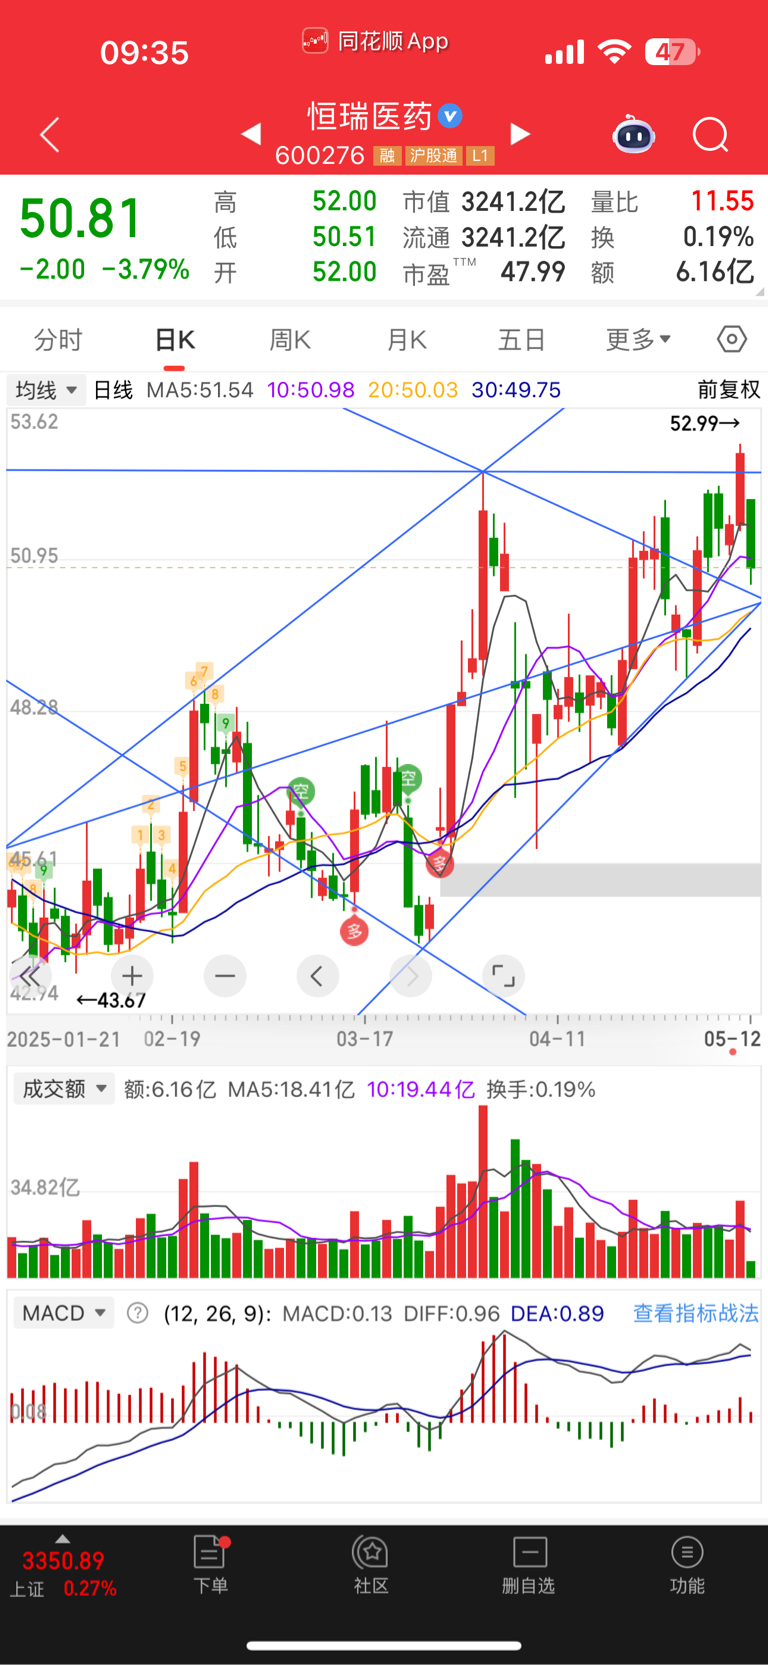This screenshot has width=768, height=1665.
Task: Tap the MA5:51.54 label
Action: (x=200, y=390)
